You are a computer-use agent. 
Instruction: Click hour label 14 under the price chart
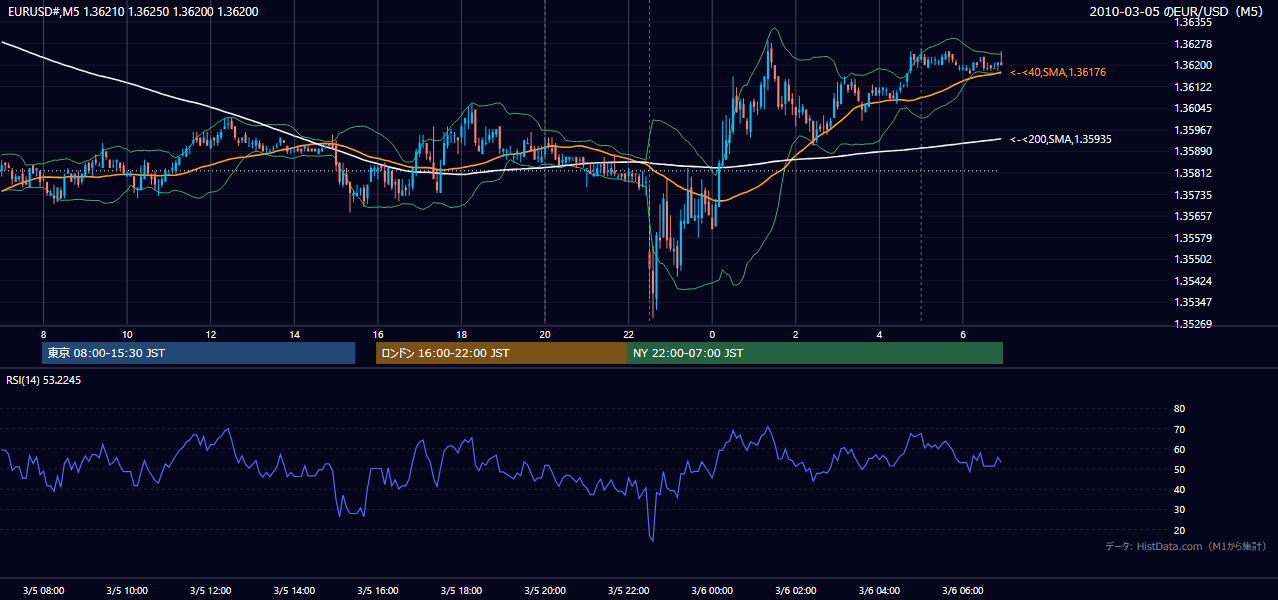[294, 334]
